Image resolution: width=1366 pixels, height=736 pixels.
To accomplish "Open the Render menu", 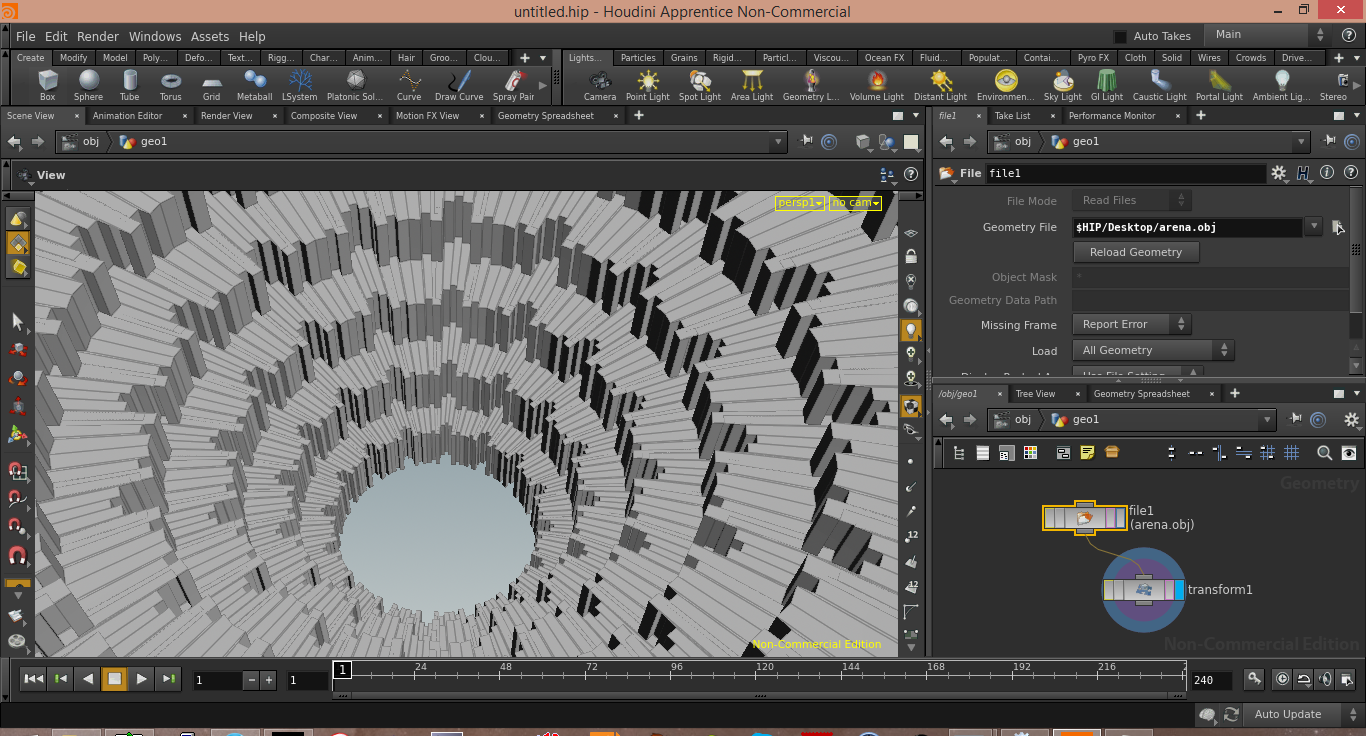I will (x=97, y=36).
